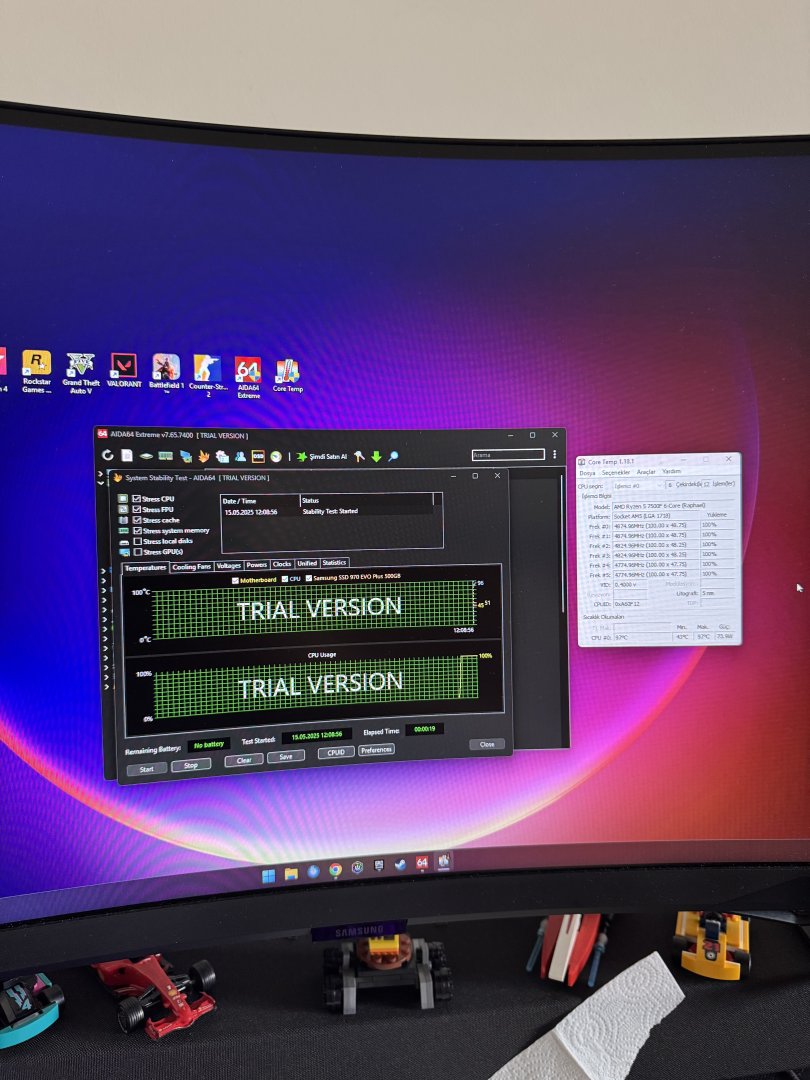The width and height of the screenshot is (810, 1080).
Task: Click the Stability Test: Started log row
Action: click(x=328, y=512)
